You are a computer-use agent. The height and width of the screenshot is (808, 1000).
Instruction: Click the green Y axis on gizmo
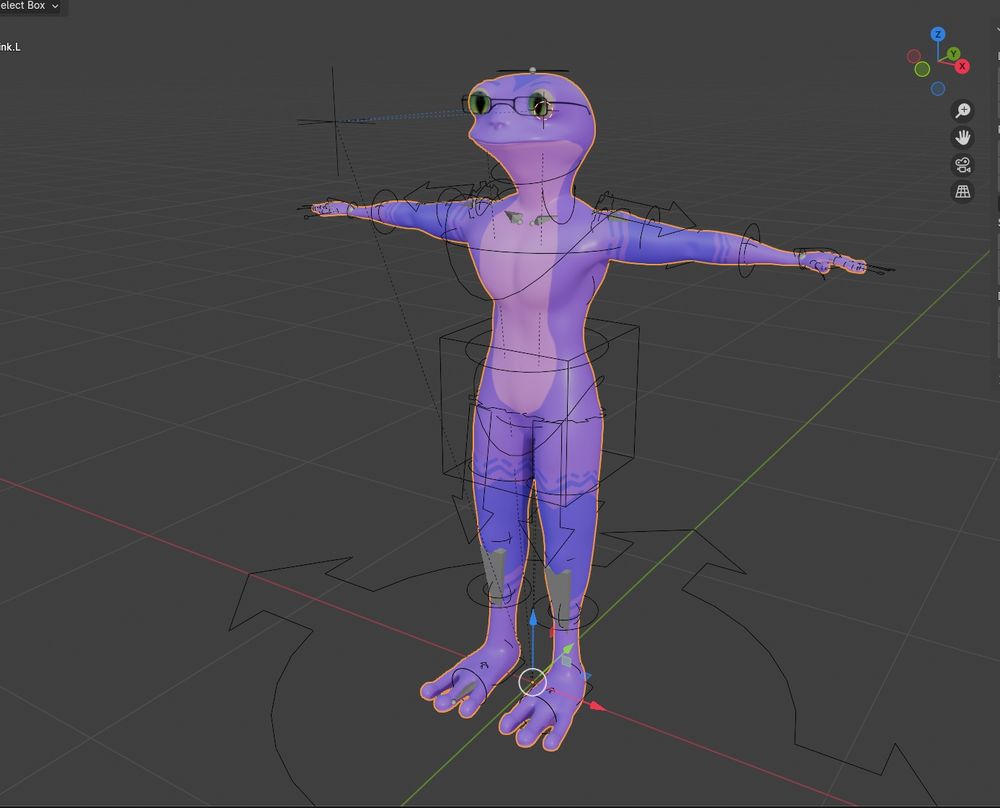pyautogui.click(x=953, y=54)
